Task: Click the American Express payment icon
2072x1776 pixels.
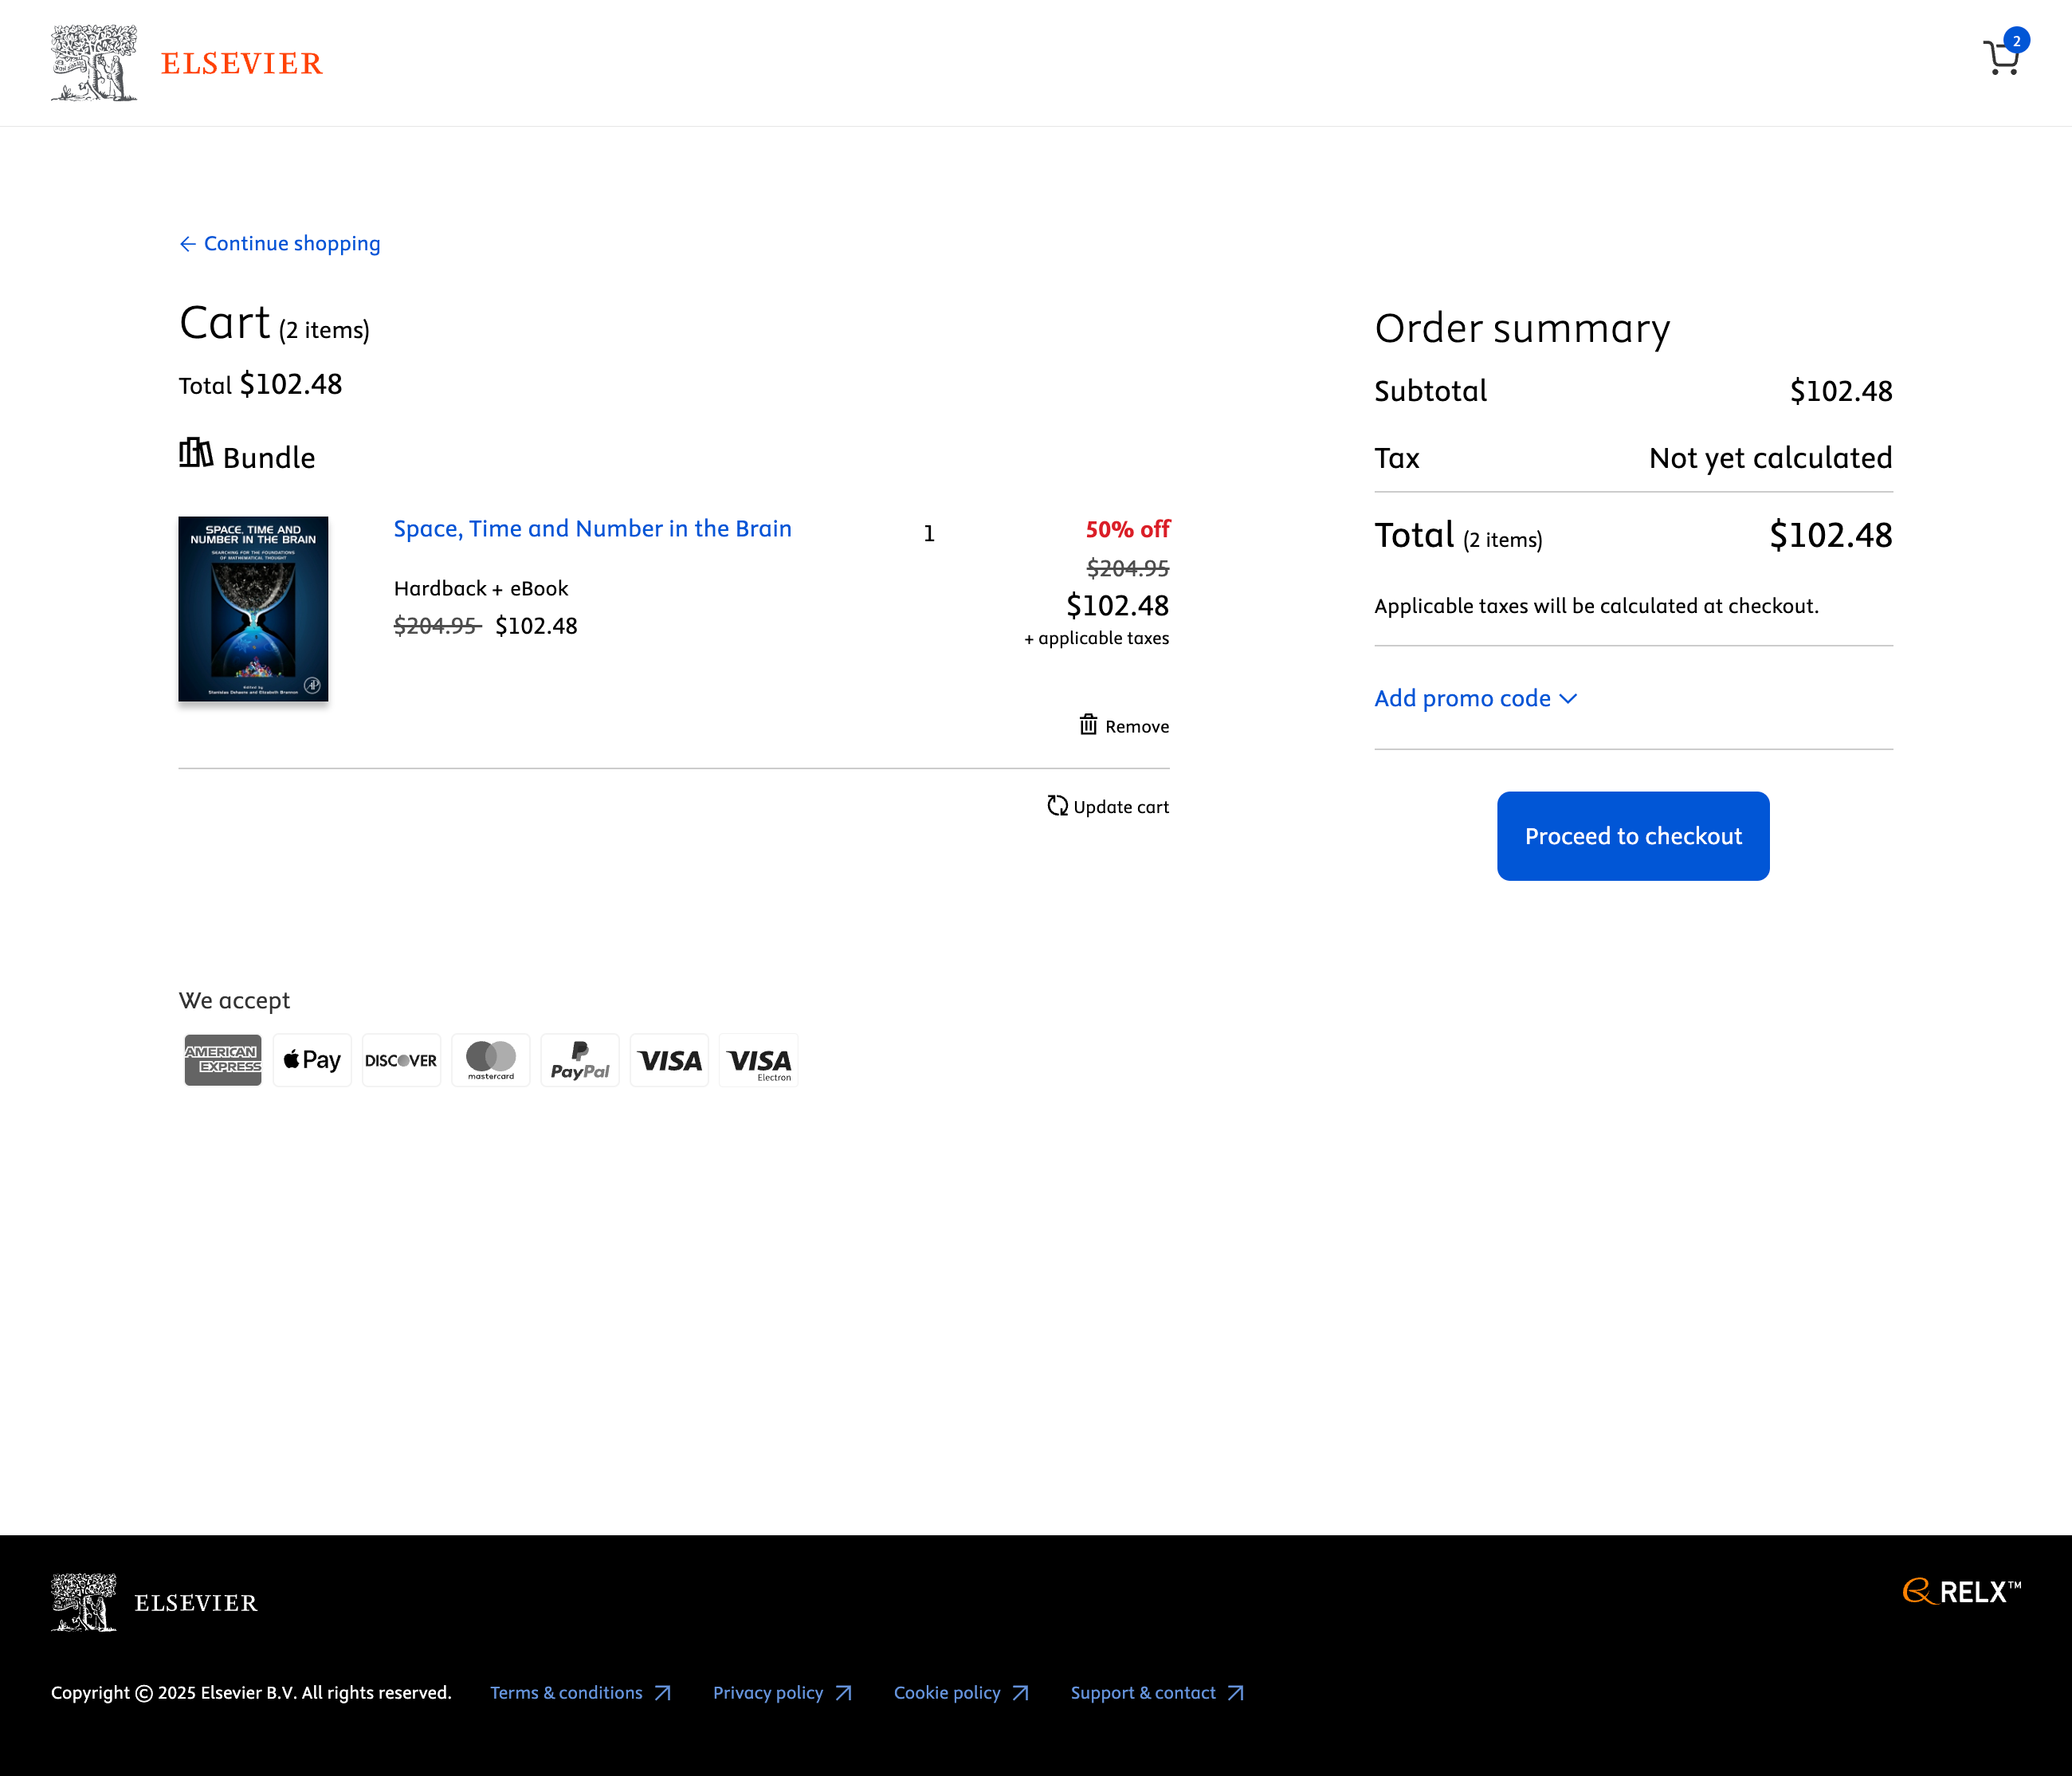Action: pos(222,1060)
